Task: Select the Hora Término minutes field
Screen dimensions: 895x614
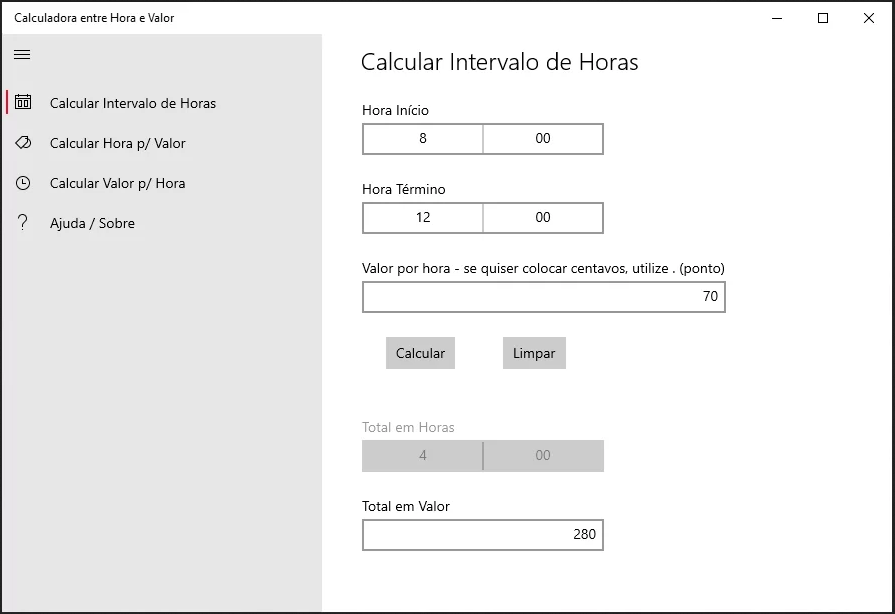Action: tap(543, 218)
